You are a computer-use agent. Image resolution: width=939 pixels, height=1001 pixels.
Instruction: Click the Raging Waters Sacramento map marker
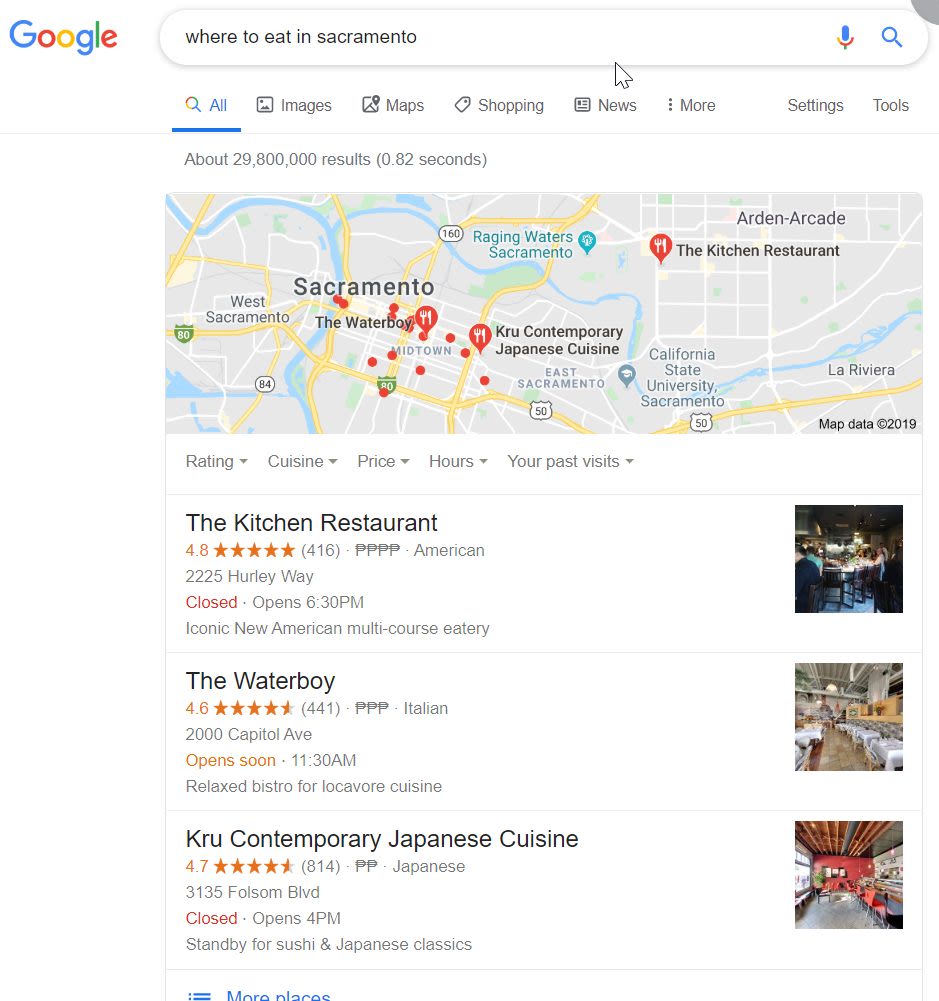[x=587, y=242]
